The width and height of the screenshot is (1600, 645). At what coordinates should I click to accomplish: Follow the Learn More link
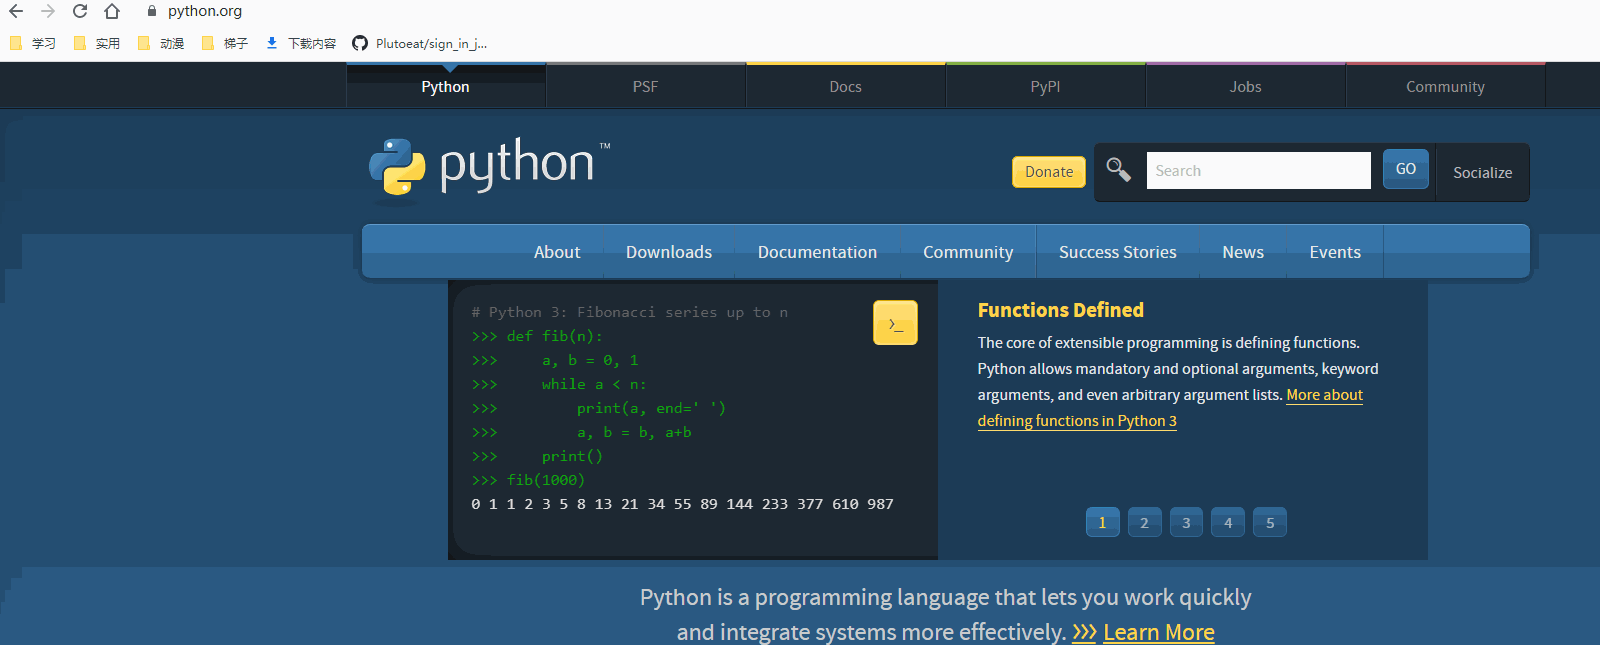coord(1158,632)
